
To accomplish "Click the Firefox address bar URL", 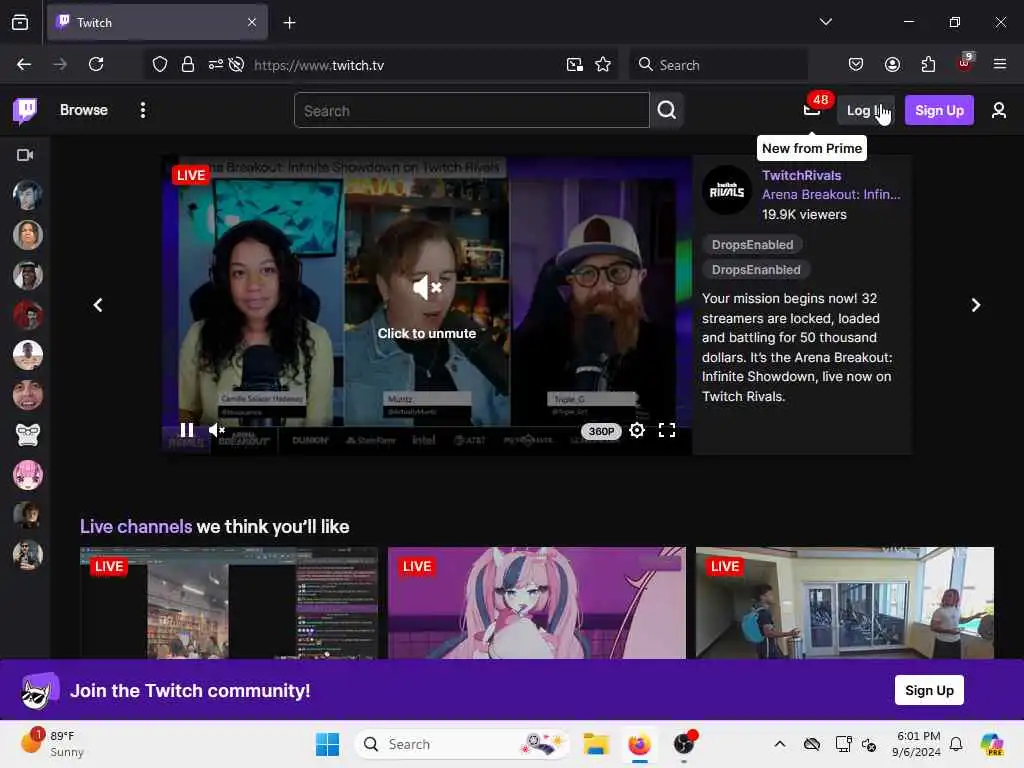I will (319, 65).
